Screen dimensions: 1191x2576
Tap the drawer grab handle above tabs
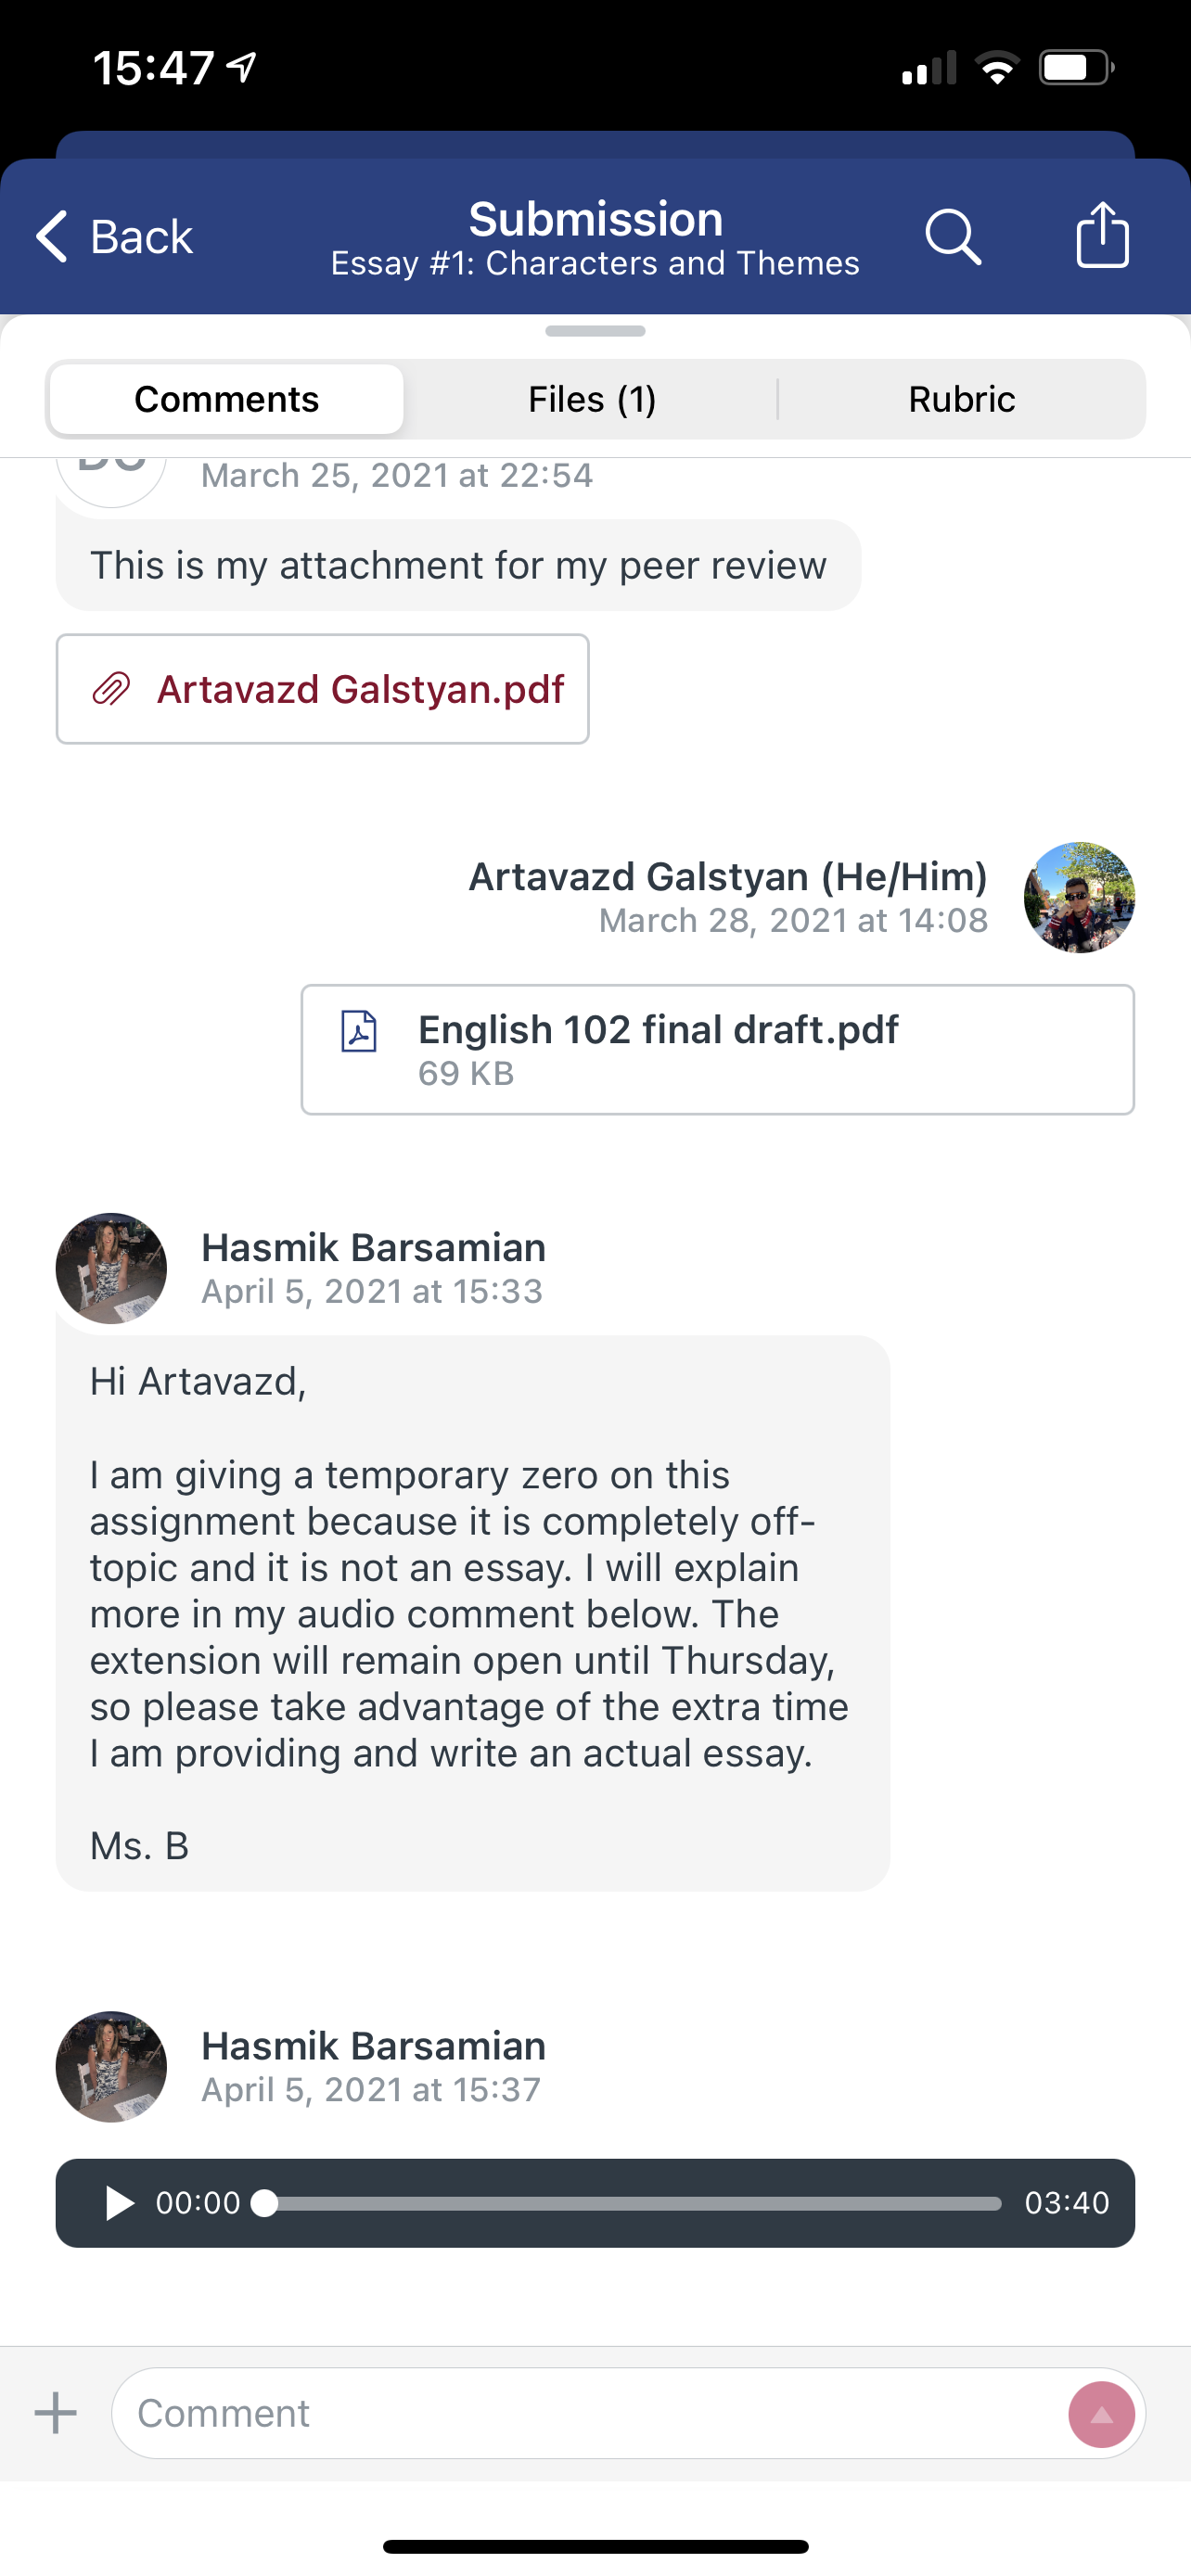click(x=595, y=331)
